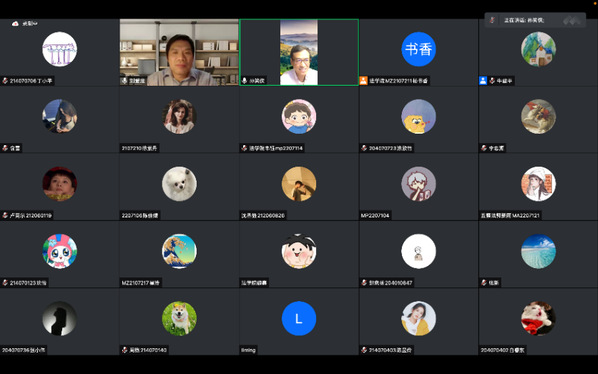
Task: Click the active speaker video with green border
Action: click(x=299, y=52)
